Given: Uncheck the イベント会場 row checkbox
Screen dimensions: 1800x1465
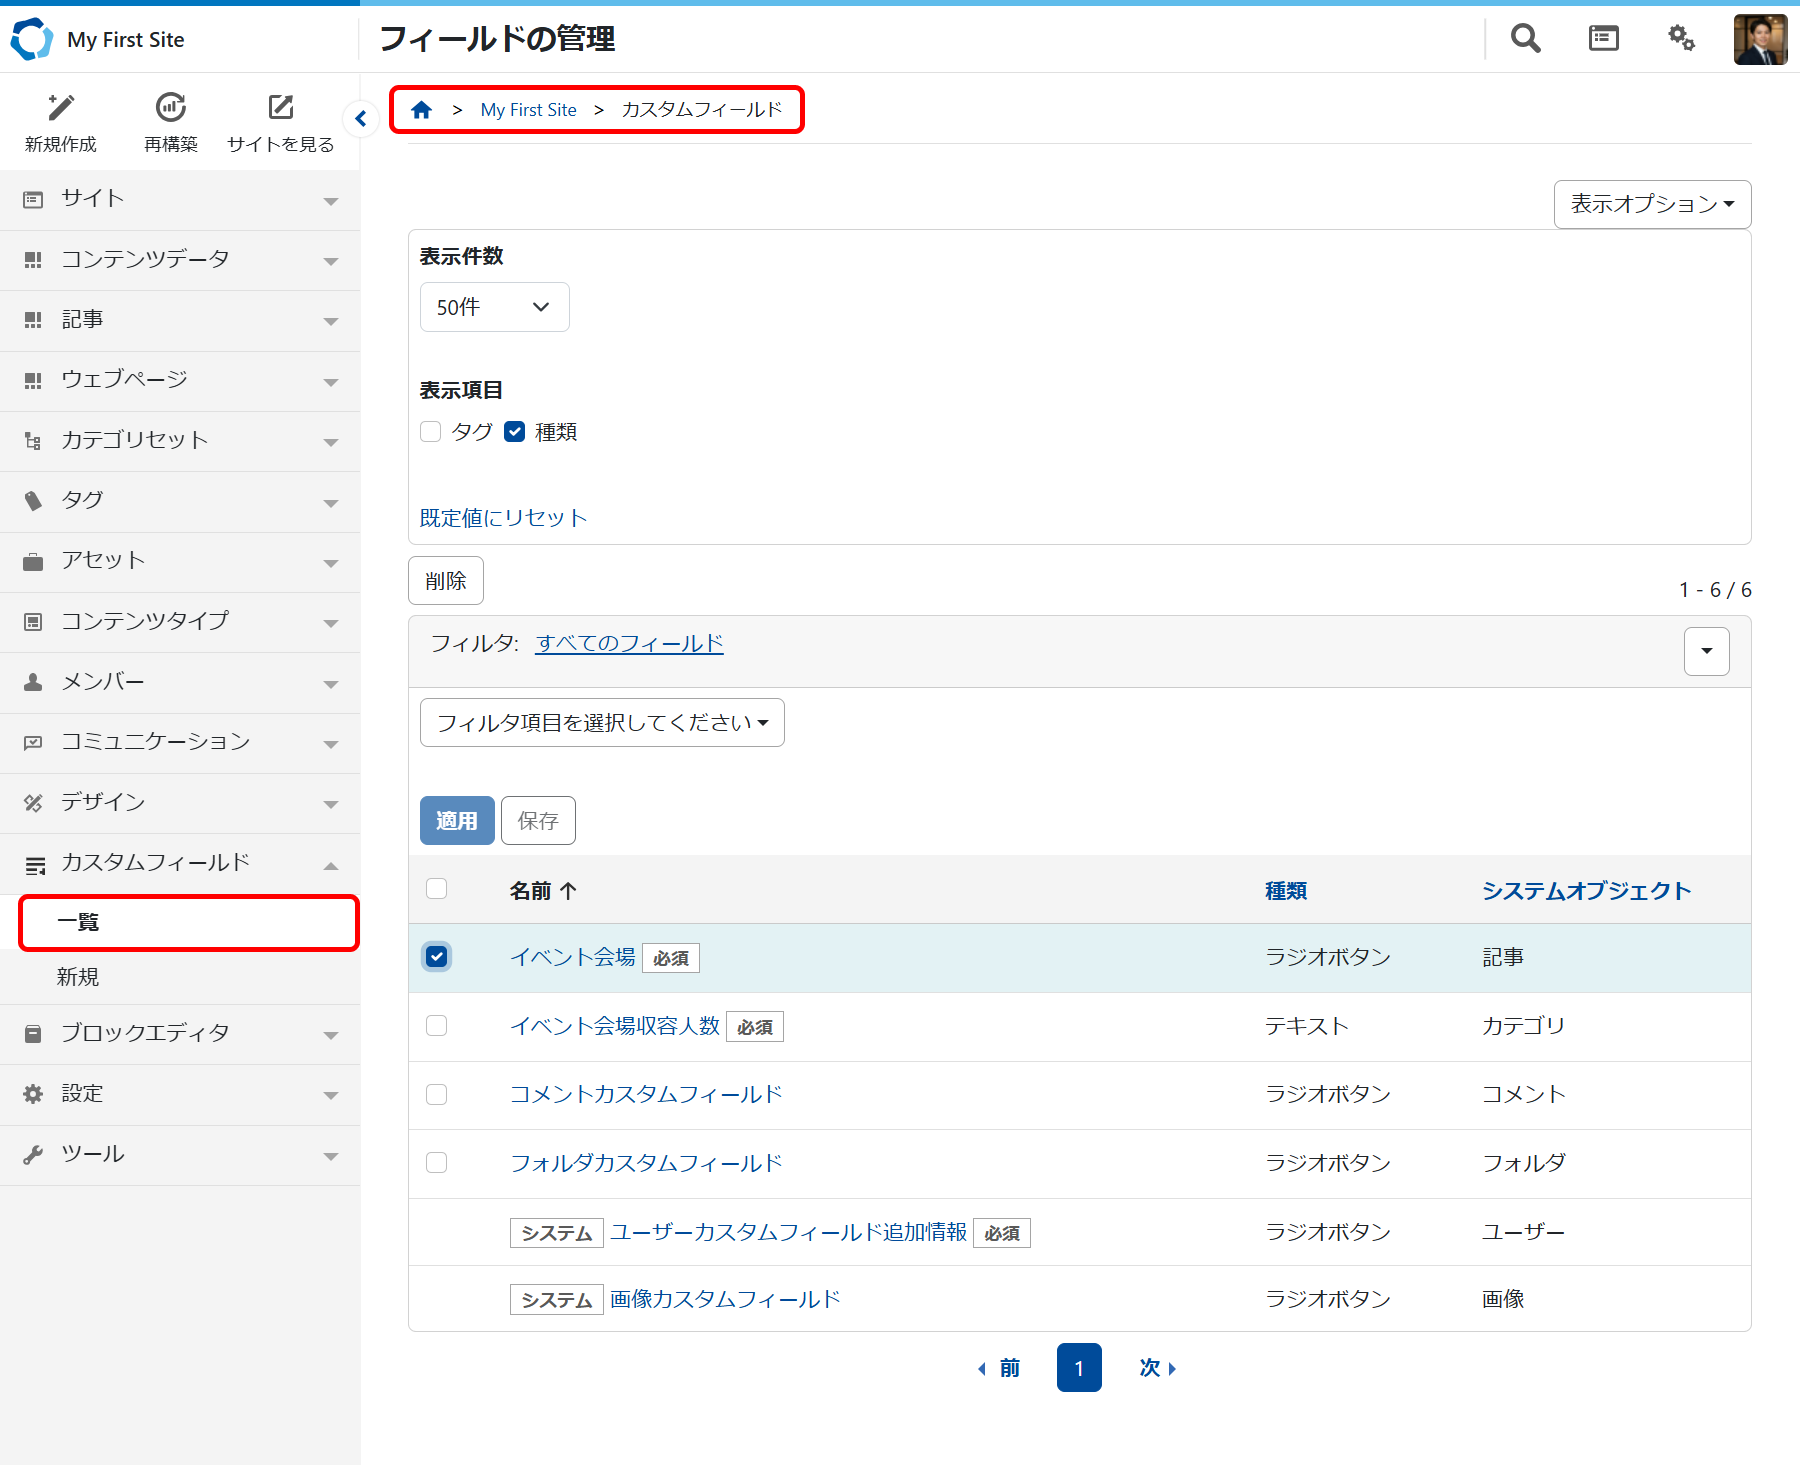Looking at the screenshot, I should click(437, 957).
